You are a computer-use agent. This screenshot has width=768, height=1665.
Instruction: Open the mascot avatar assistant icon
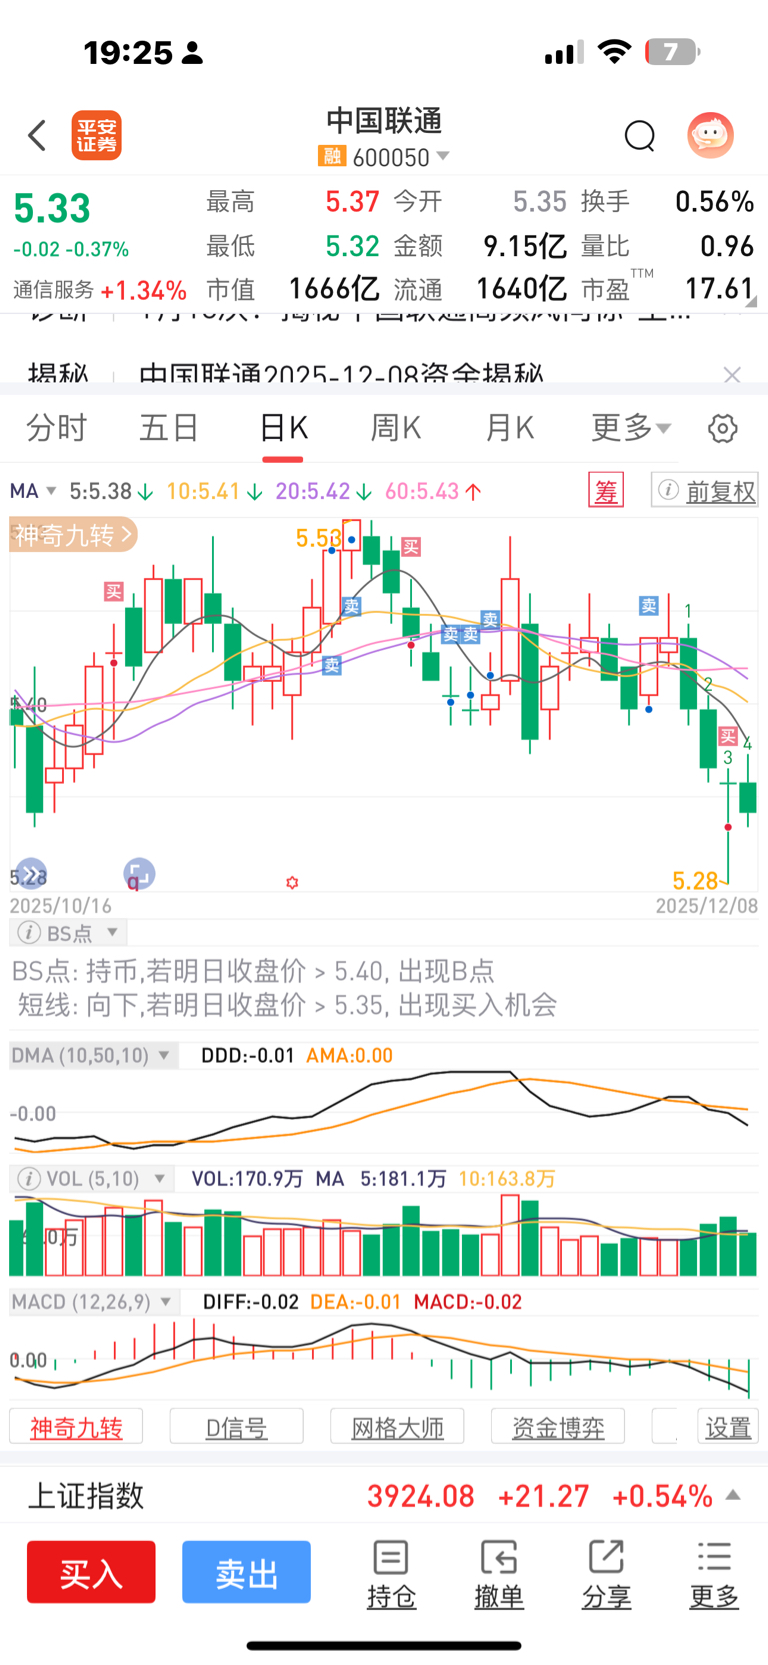[x=711, y=135]
